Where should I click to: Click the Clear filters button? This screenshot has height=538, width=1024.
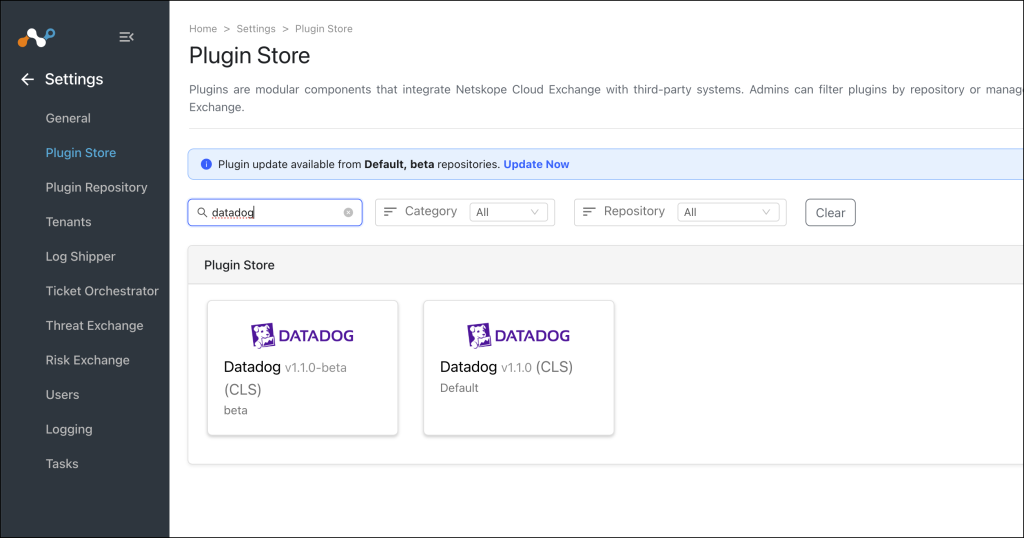coord(830,212)
